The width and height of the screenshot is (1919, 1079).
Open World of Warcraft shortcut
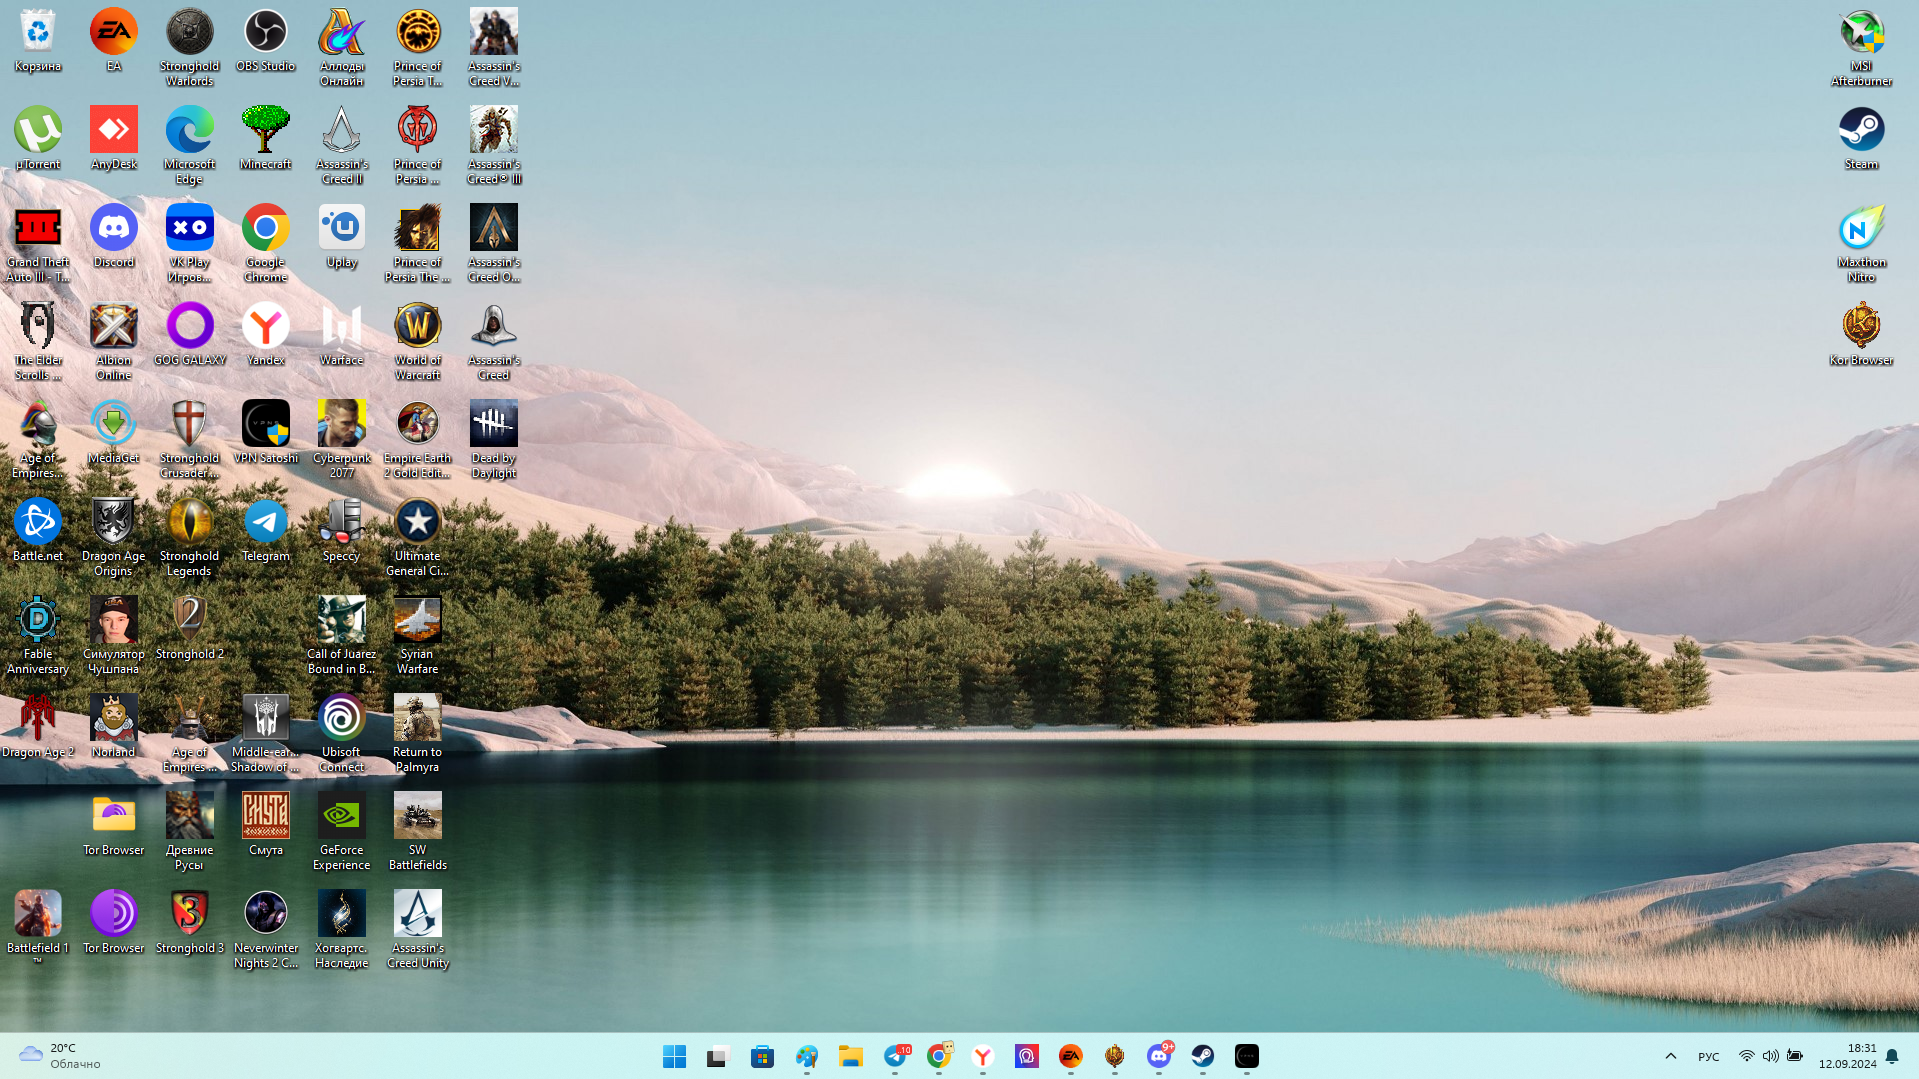[418, 342]
